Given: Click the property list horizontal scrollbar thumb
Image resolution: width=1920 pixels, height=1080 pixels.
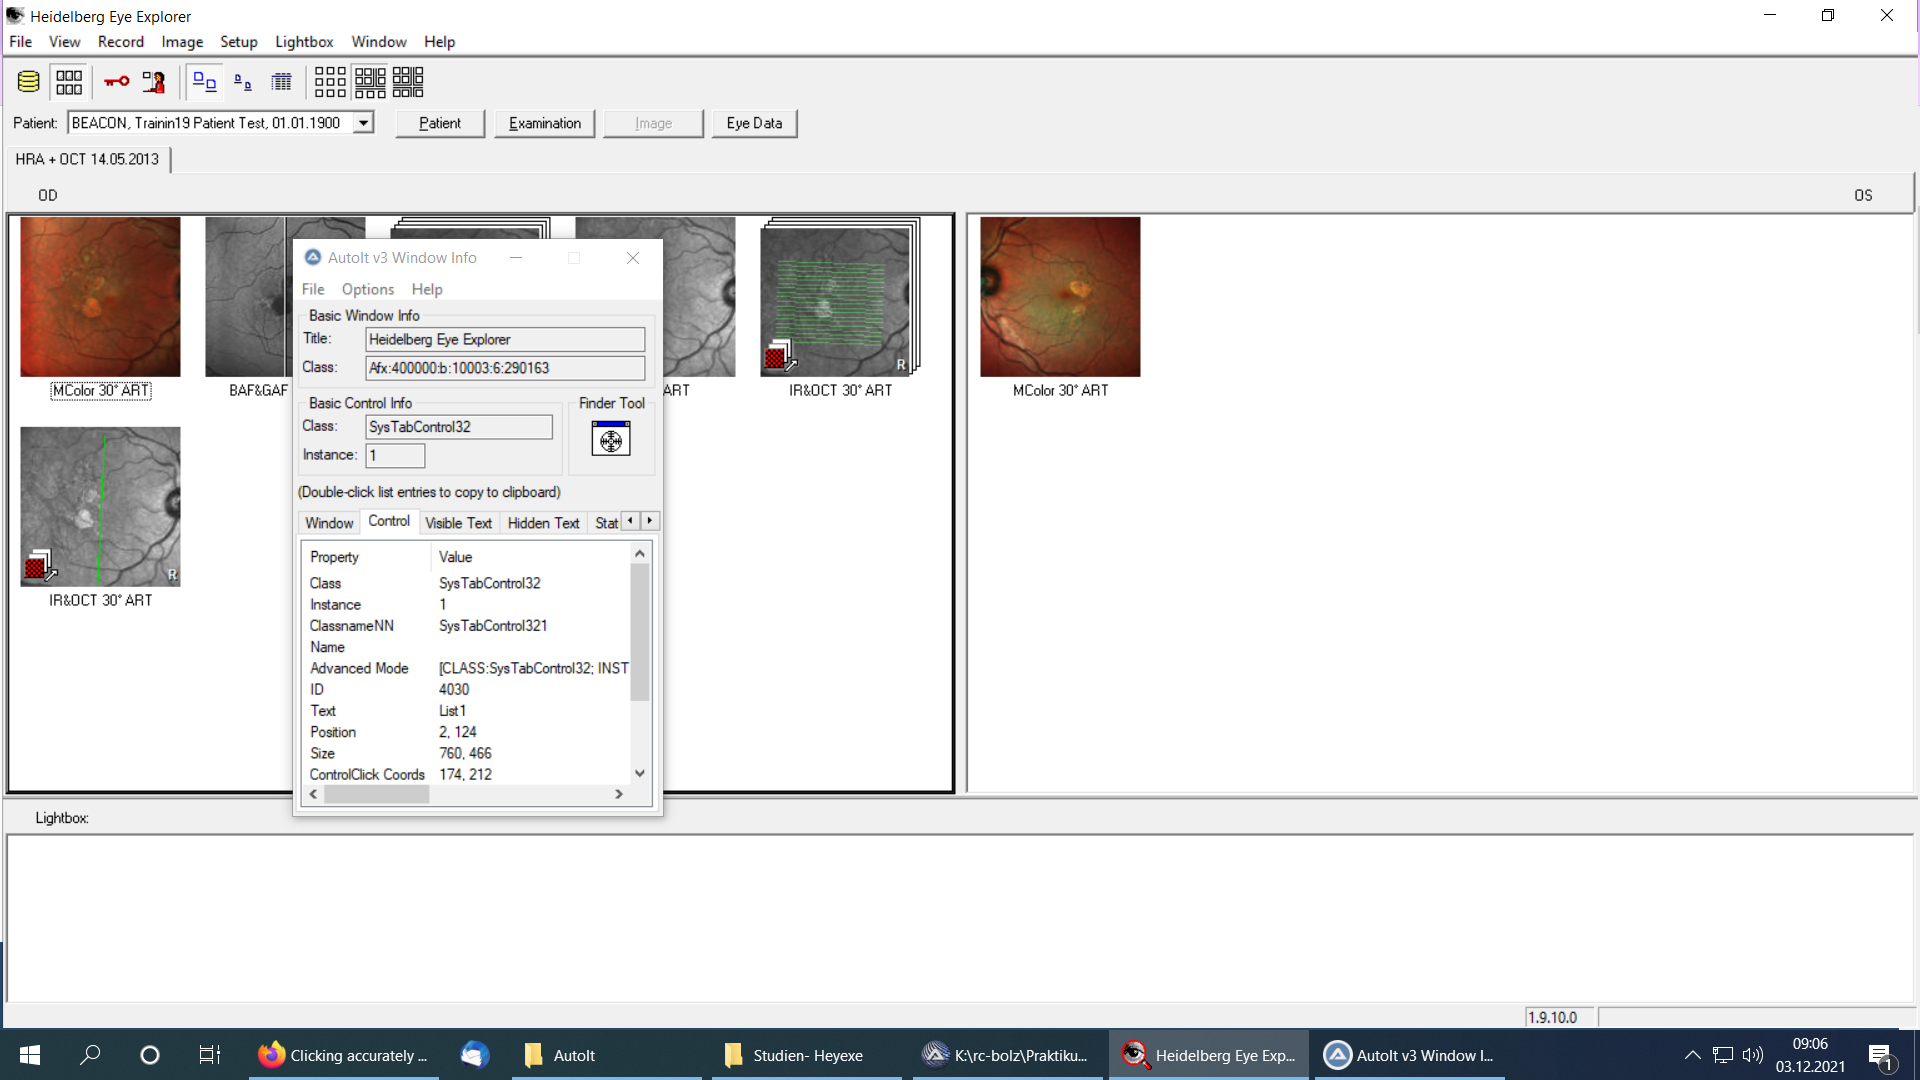Looking at the screenshot, I should (376, 794).
